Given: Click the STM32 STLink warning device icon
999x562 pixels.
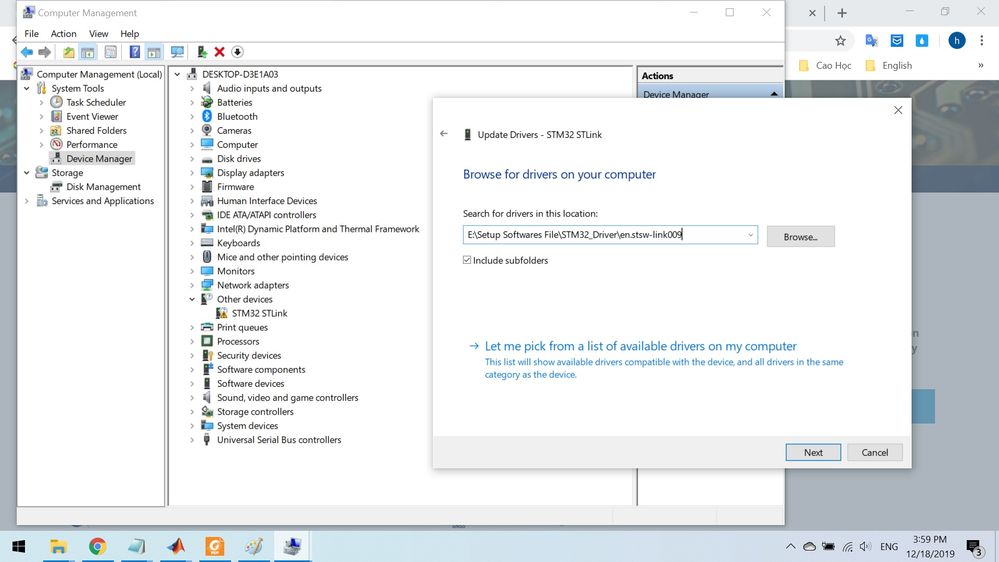Looking at the screenshot, I should (222, 313).
